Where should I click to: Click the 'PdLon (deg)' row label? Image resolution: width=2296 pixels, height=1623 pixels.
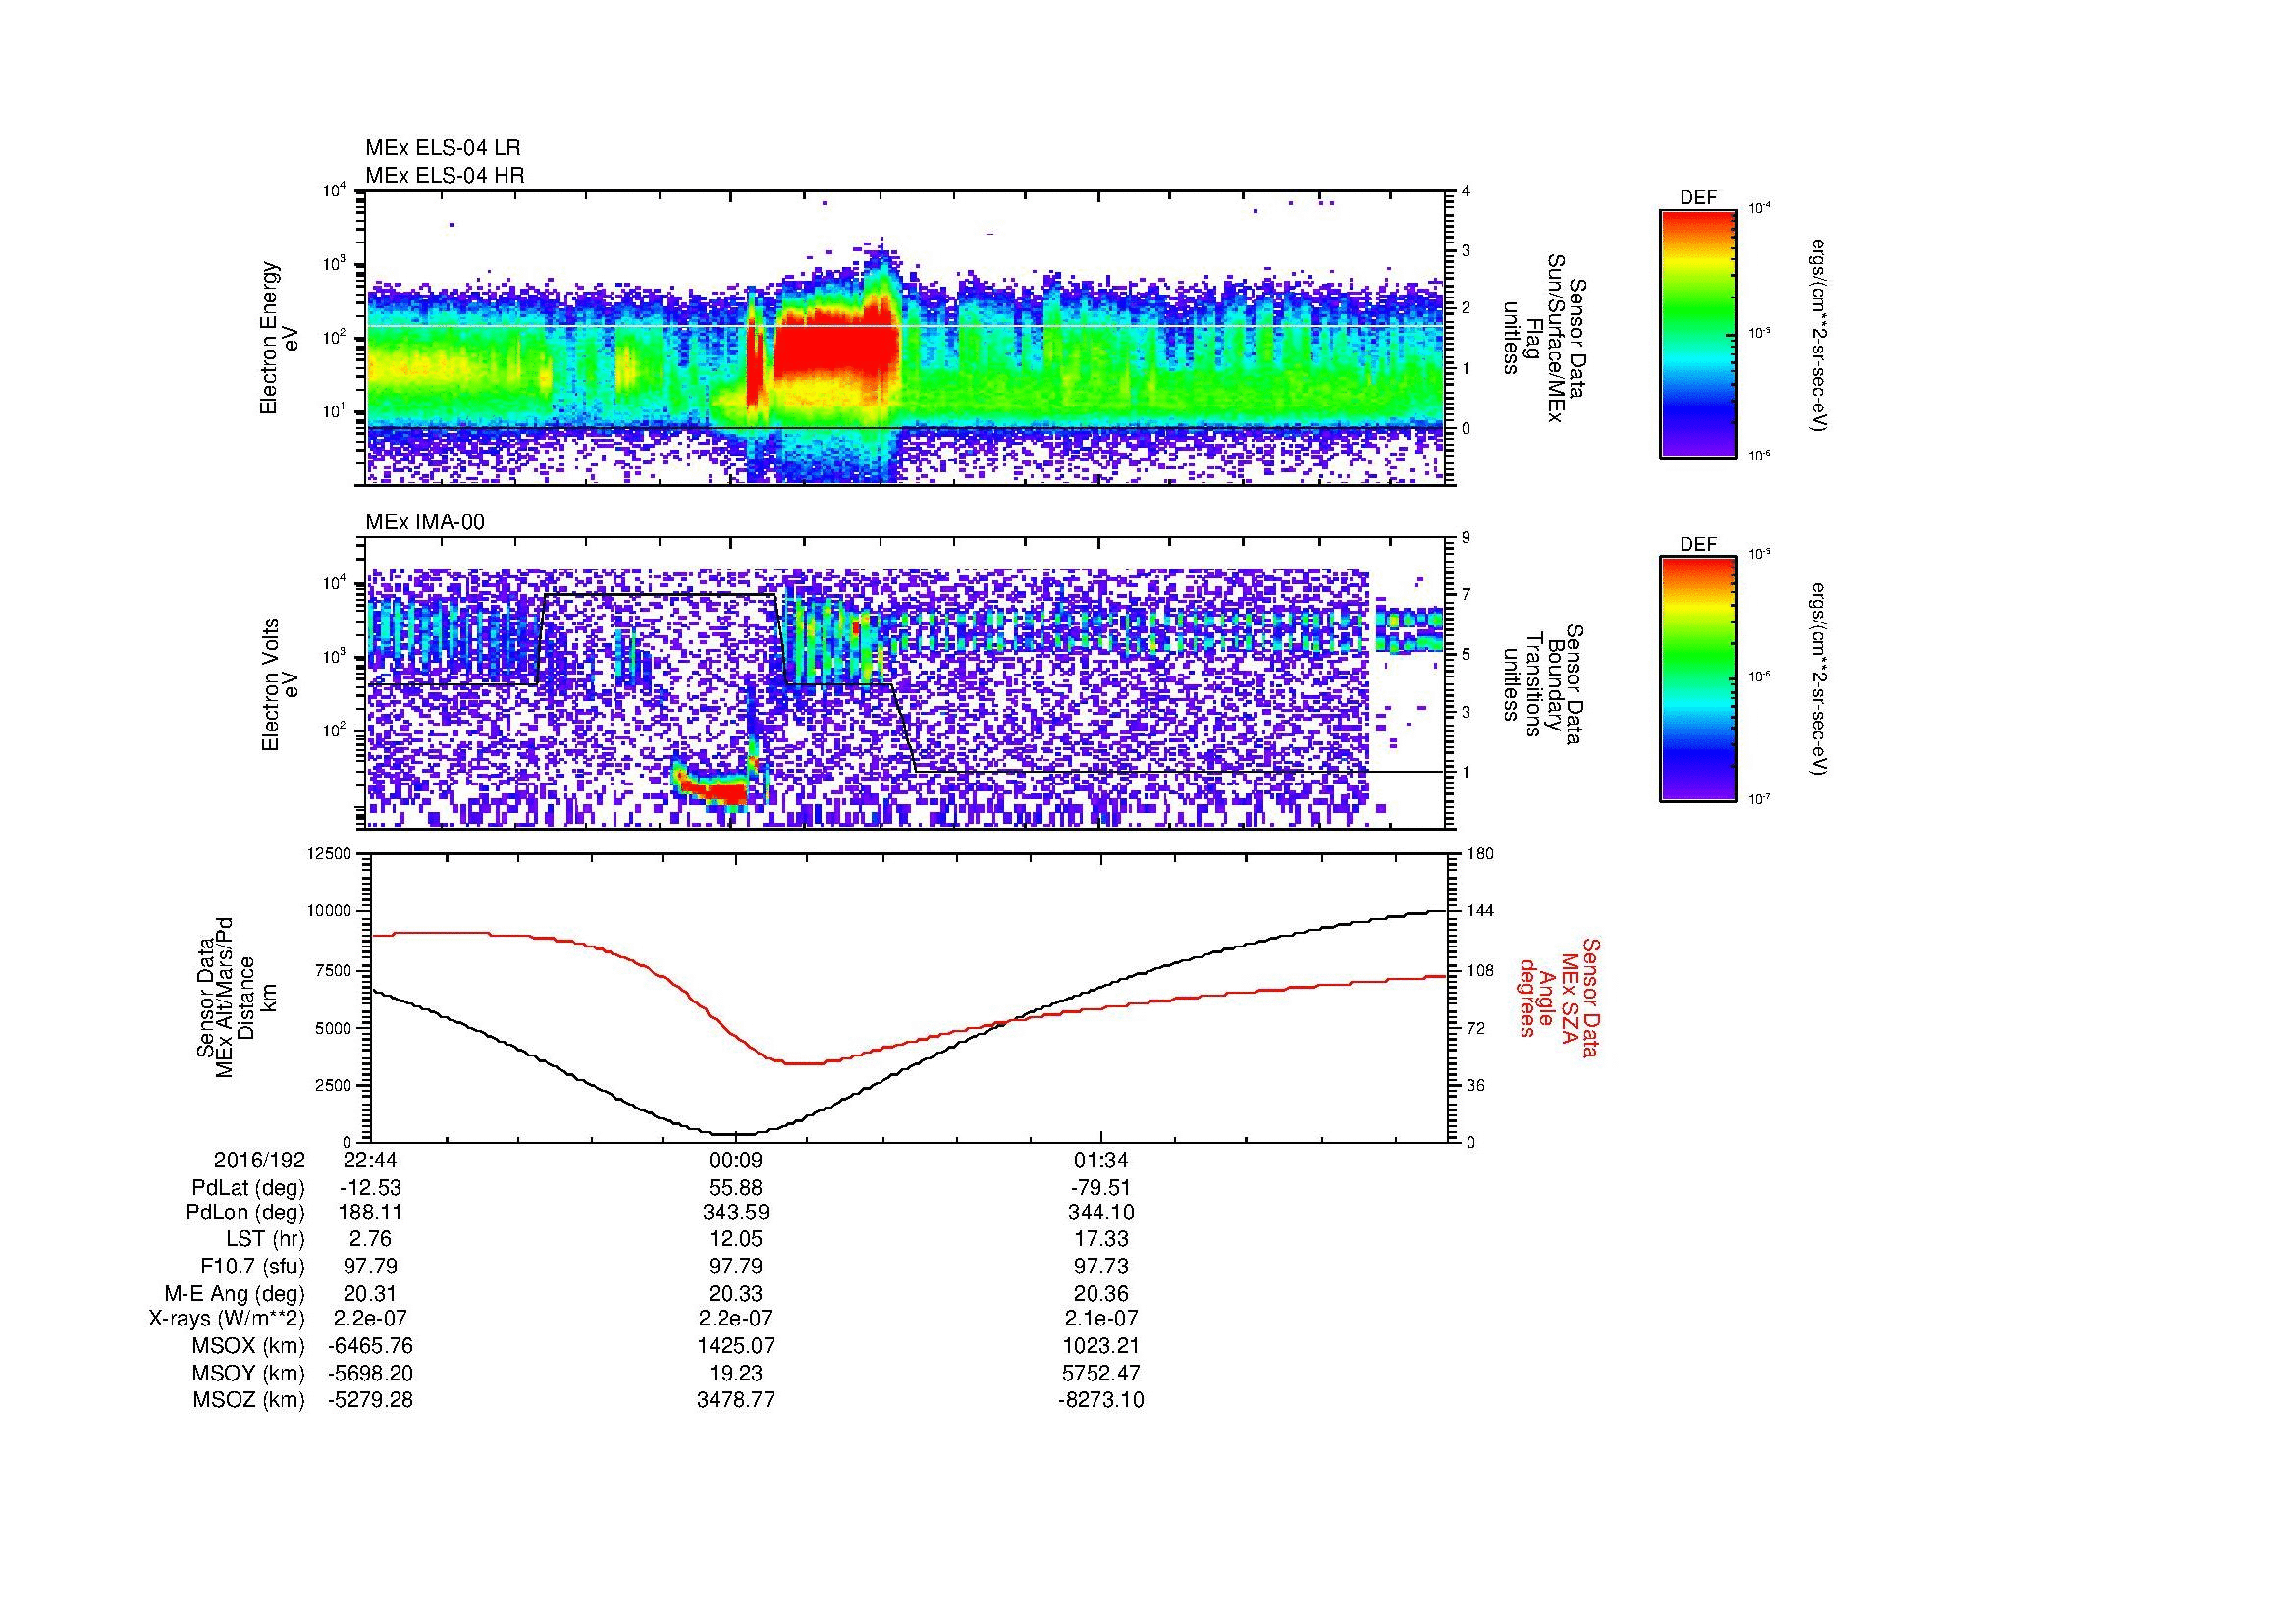[245, 1214]
